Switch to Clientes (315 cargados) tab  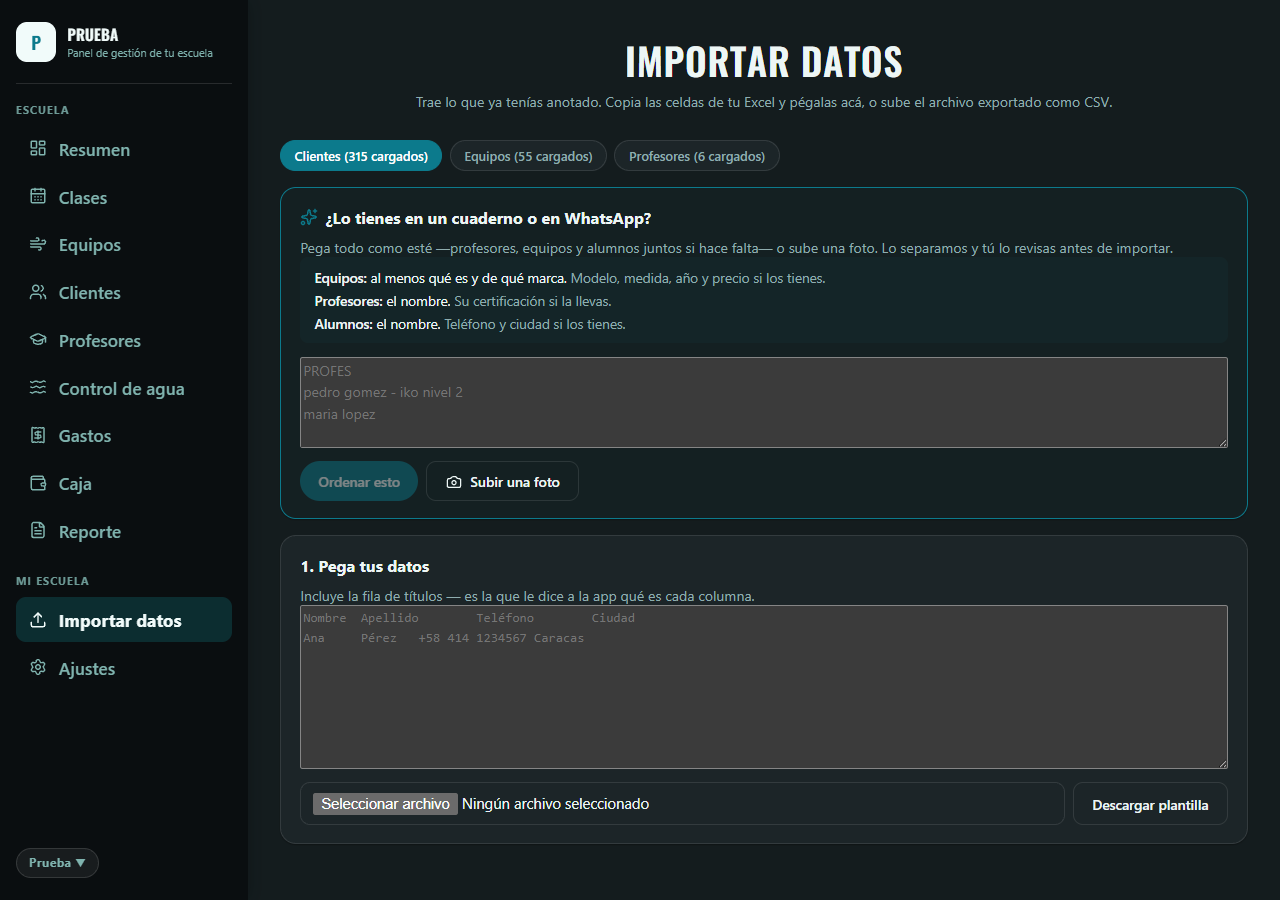361,156
